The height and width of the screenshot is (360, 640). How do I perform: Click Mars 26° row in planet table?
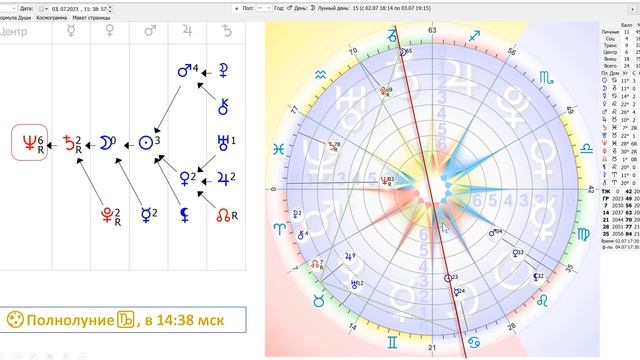coord(620,112)
